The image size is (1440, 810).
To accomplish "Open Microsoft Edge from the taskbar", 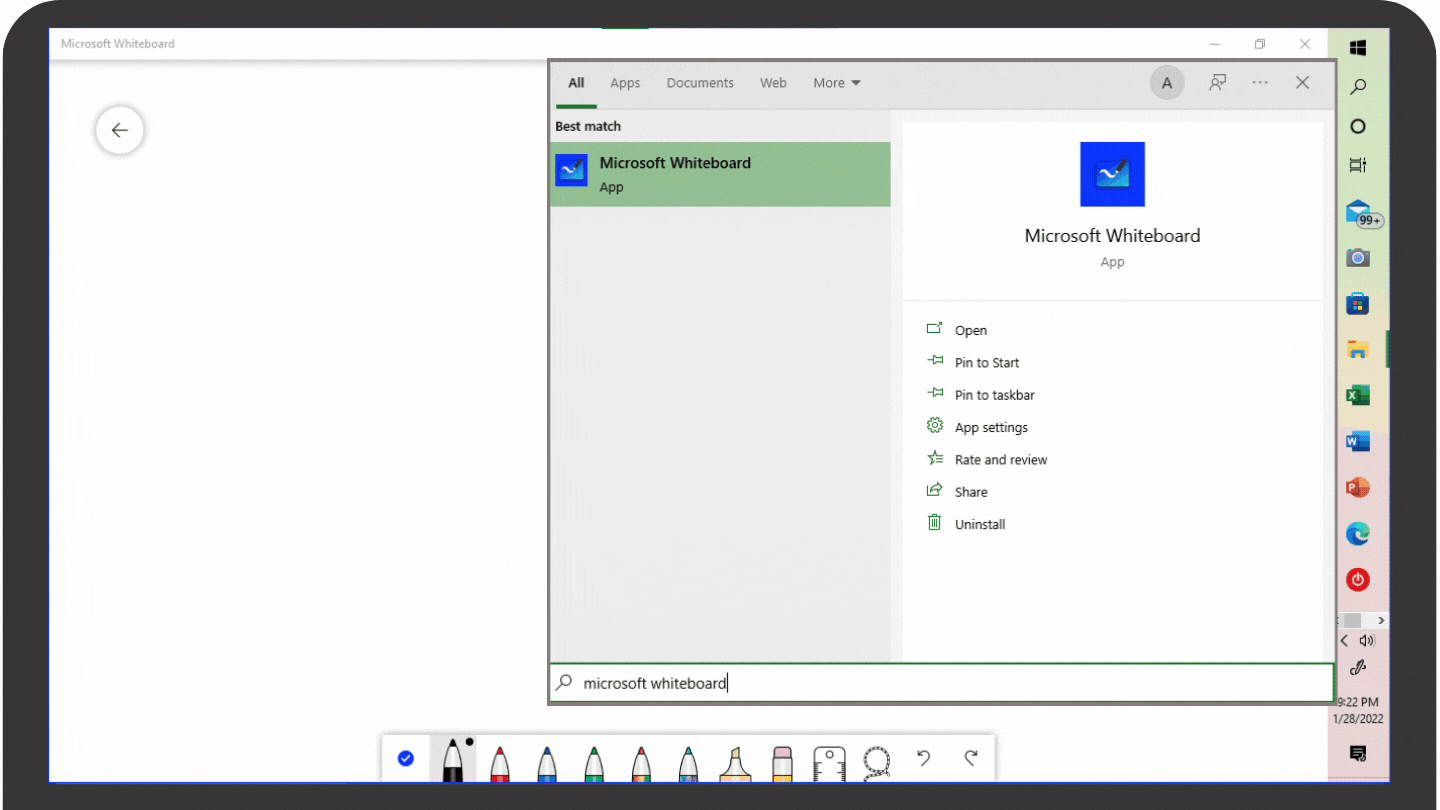I will point(1358,534).
